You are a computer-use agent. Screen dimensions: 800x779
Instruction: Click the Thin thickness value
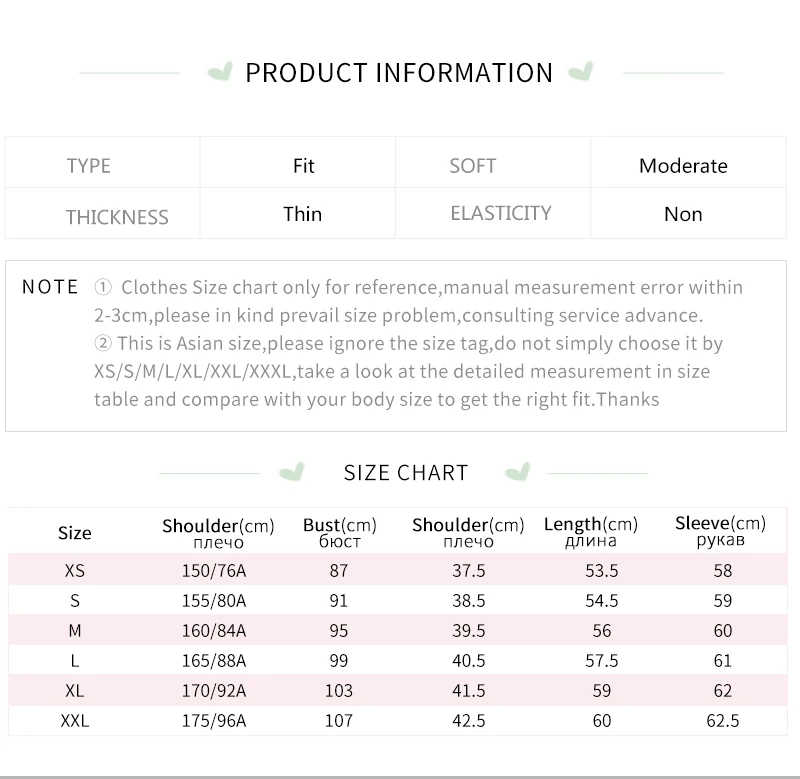click(302, 214)
